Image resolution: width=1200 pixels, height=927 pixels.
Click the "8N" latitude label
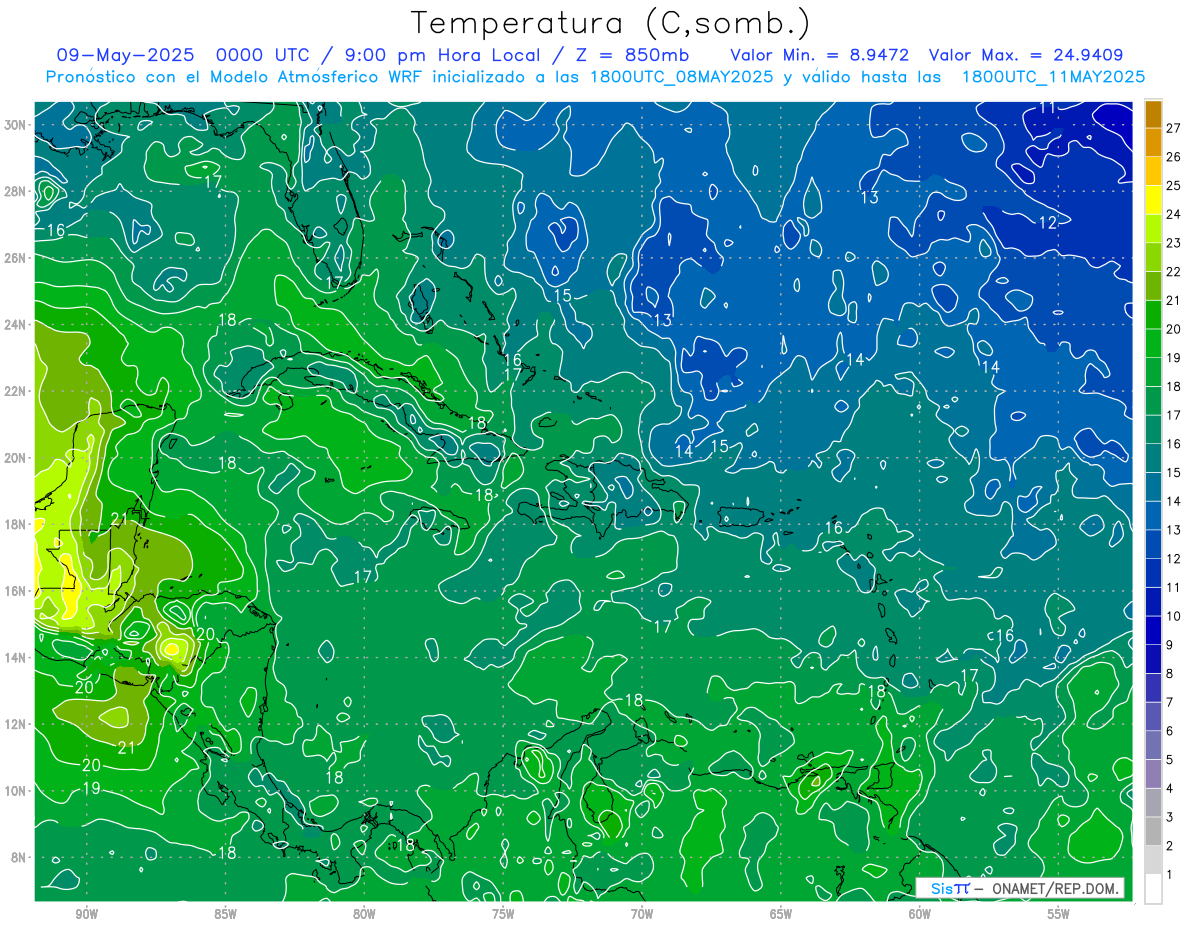20,857
